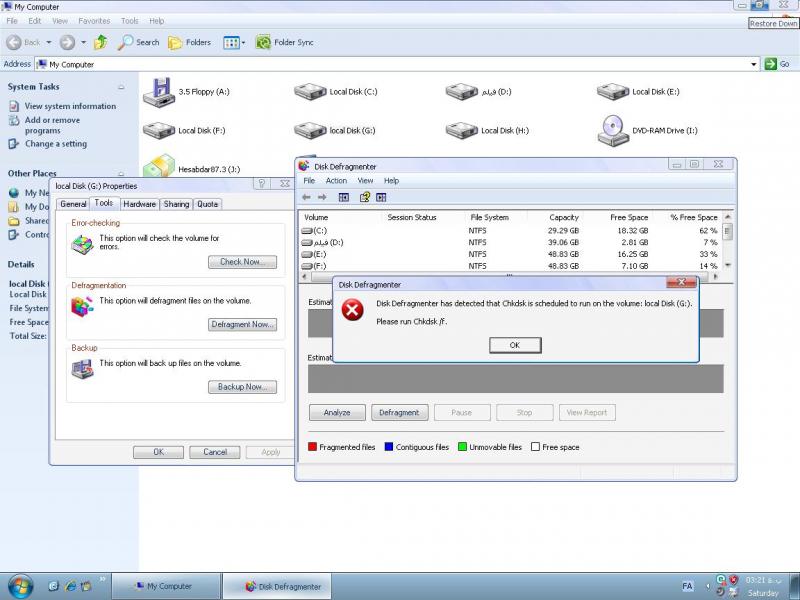This screenshot has height=600, width=800.
Task: Select the Hesabdar87.3 (J:) drive icon
Action: 159,167
